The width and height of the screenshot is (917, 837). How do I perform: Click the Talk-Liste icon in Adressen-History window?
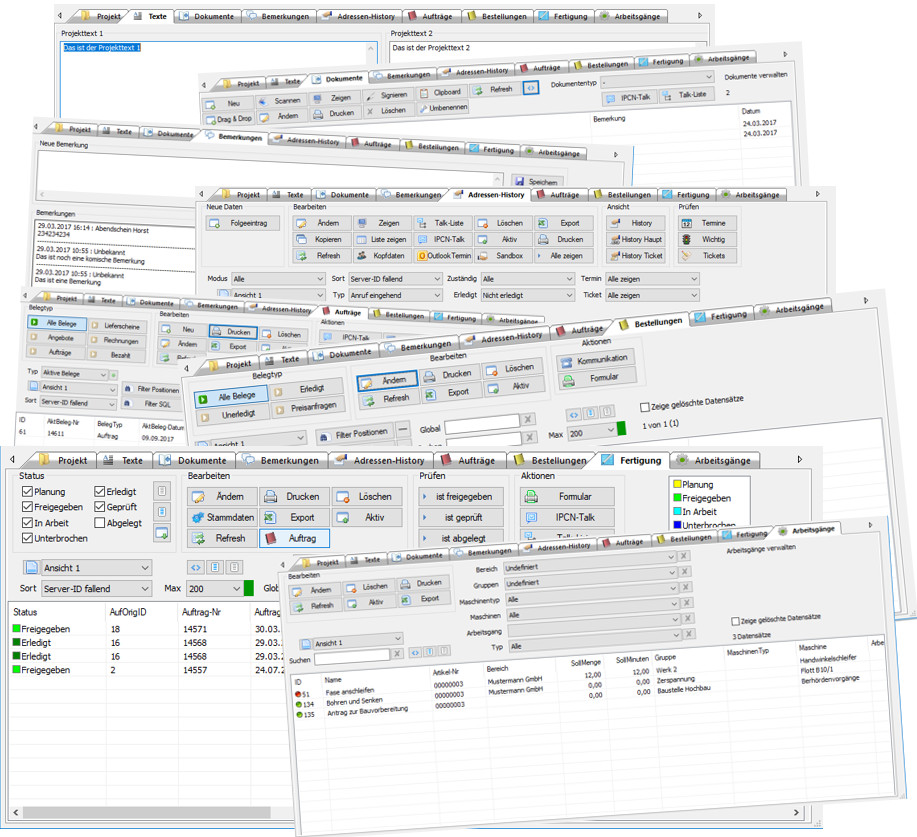421,223
